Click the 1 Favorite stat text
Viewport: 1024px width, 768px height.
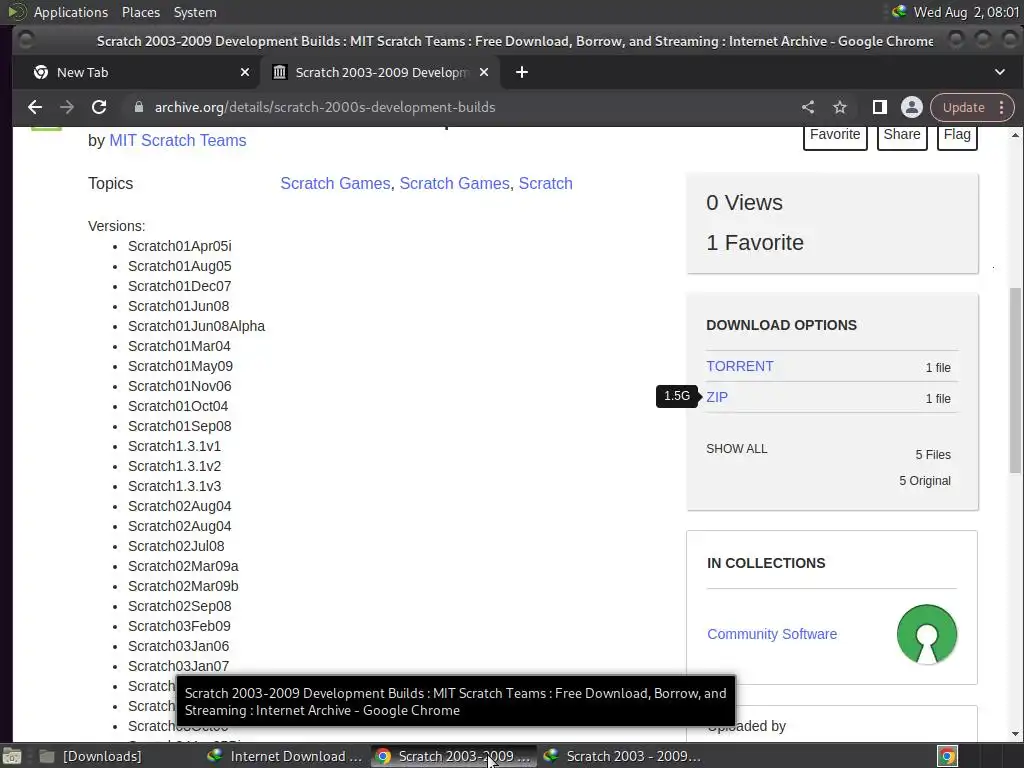click(755, 243)
